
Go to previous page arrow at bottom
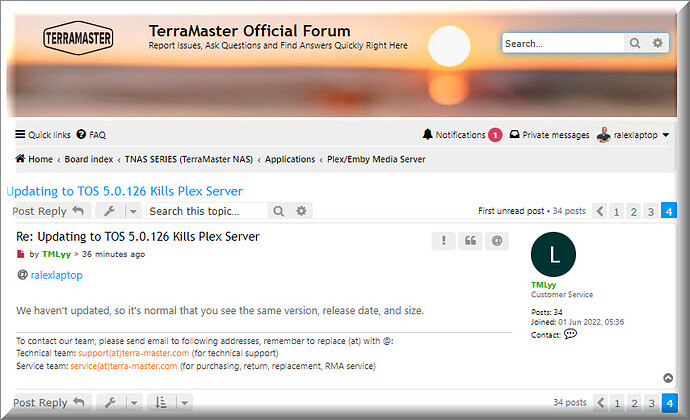601,403
